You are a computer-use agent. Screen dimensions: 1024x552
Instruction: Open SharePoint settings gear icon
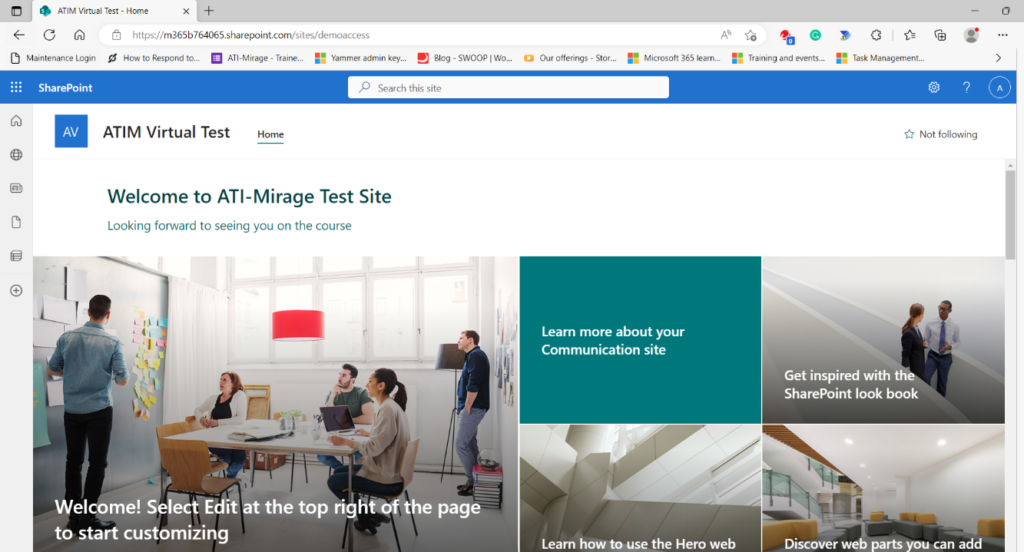[x=934, y=88]
